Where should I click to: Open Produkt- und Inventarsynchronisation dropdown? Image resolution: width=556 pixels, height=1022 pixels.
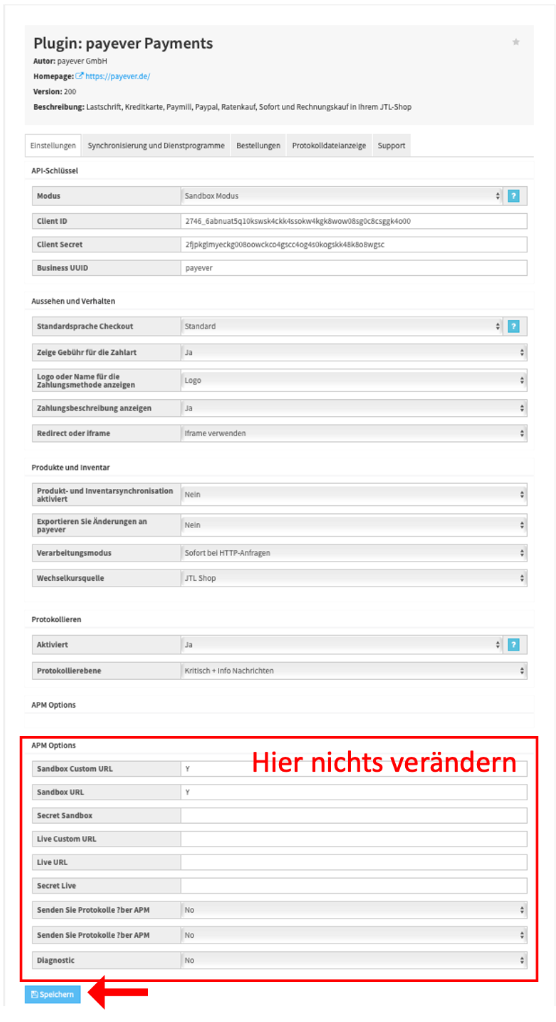[354, 495]
